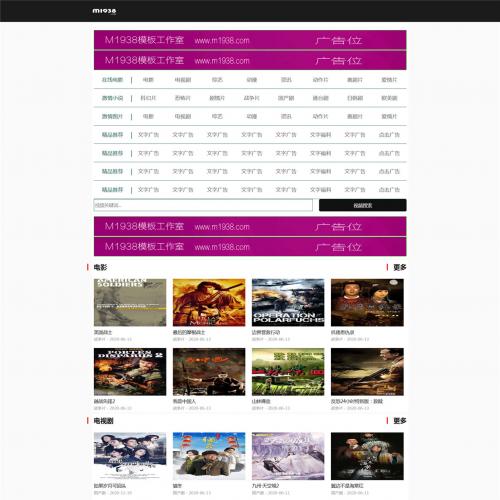Open the pale purple 九州天空城2 poster
Image resolution: width=500 pixels, height=500 pixels.
288,456
